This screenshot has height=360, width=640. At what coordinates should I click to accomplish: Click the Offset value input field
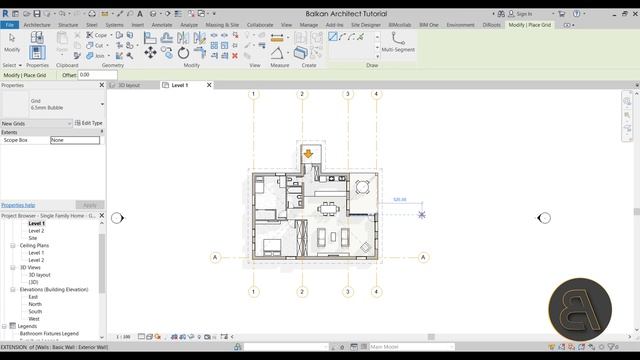(x=98, y=75)
